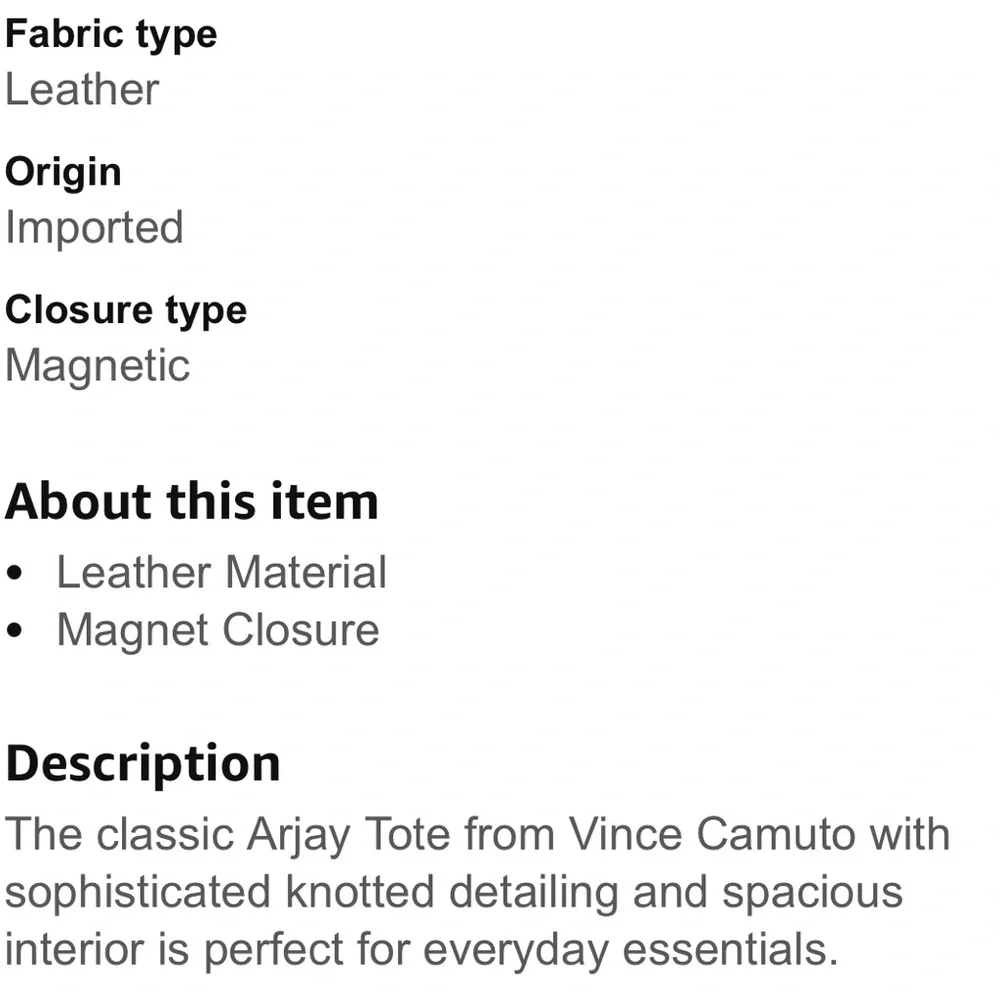Click the bullet point before Magnet Closure
Image resolution: width=1000 pixels, height=1000 pixels.
tap(14, 632)
